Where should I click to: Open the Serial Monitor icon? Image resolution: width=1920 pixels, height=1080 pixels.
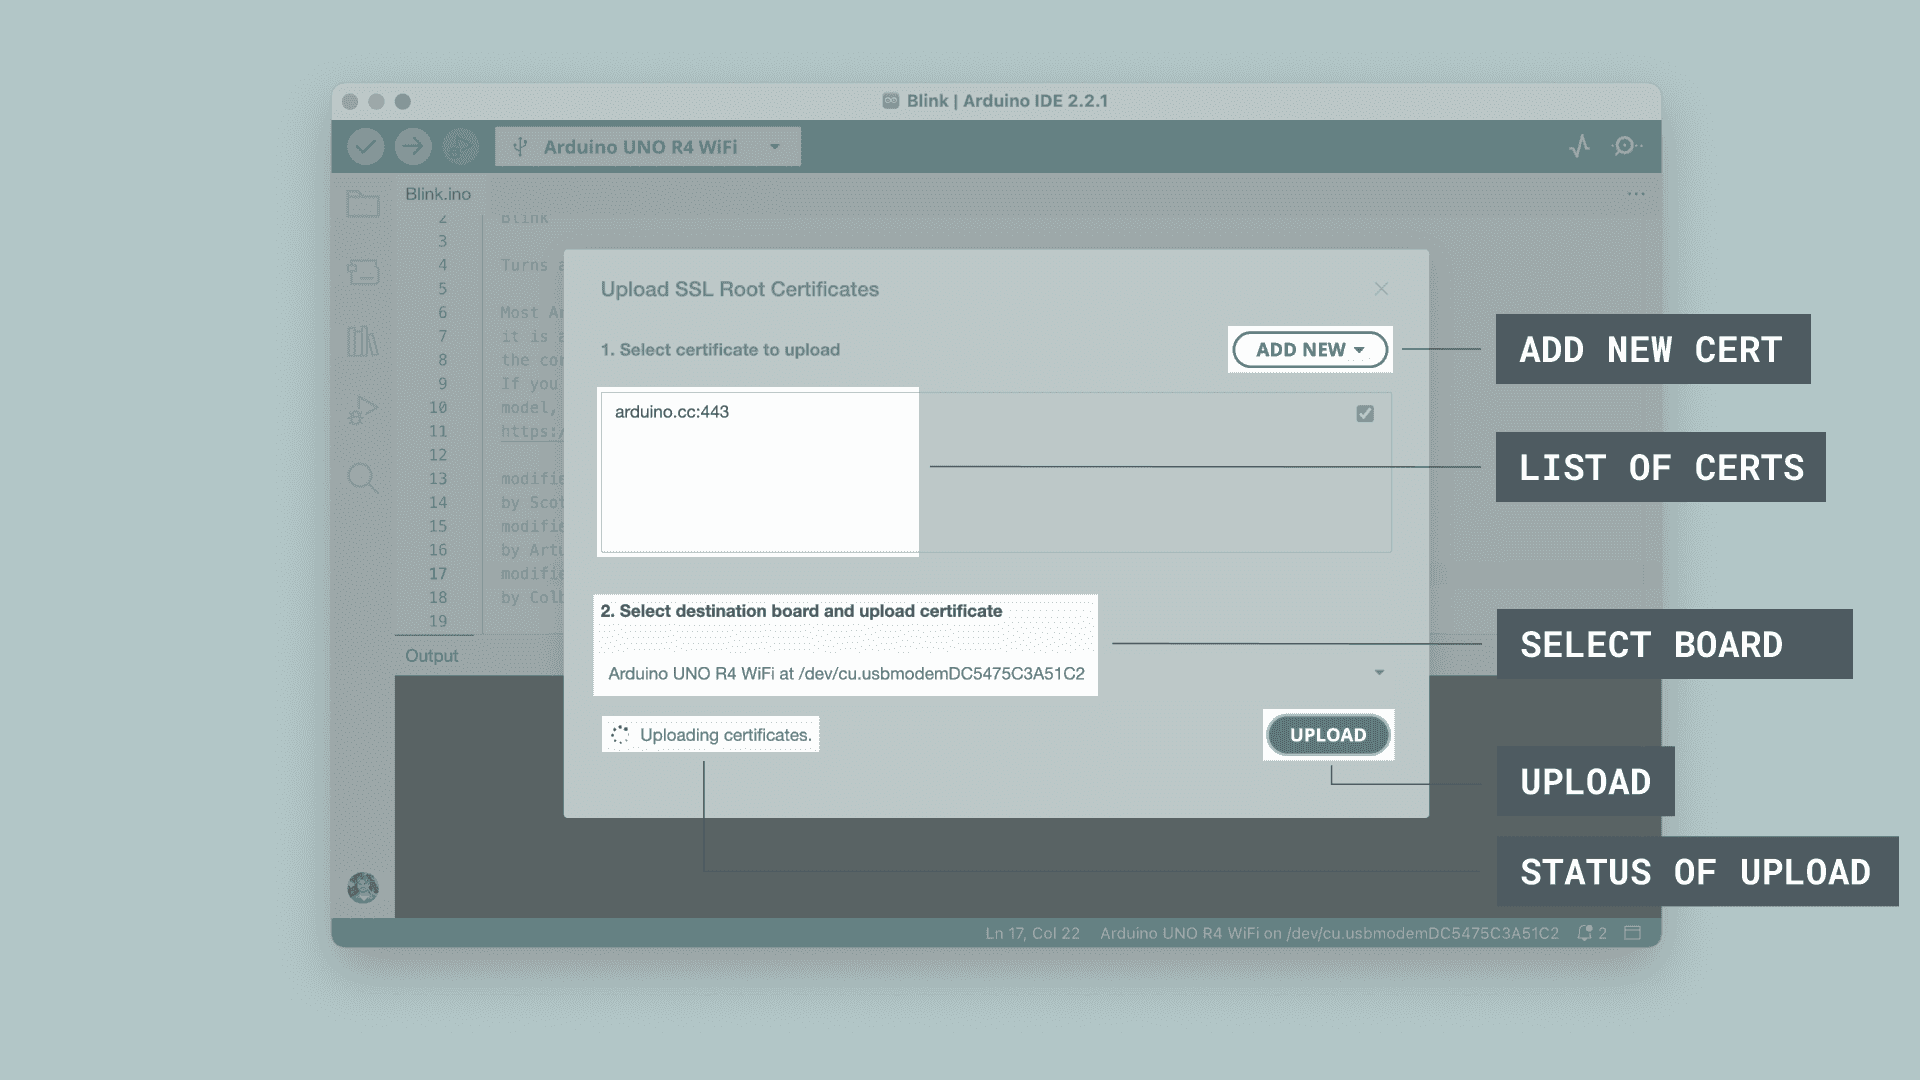tap(1626, 147)
